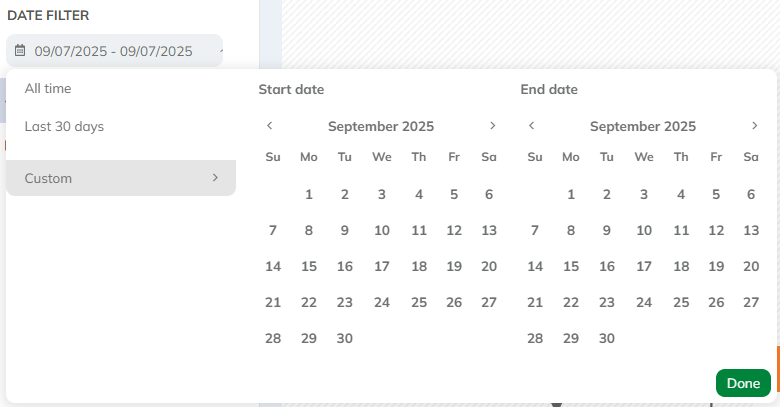Click the Start date September 2025 header

pos(381,126)
